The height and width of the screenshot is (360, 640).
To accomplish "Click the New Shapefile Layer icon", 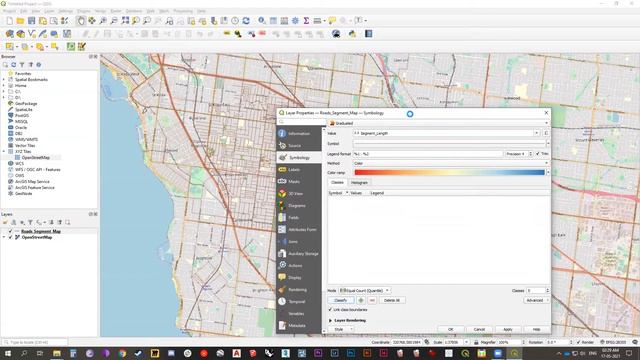I will pos(32,34).
